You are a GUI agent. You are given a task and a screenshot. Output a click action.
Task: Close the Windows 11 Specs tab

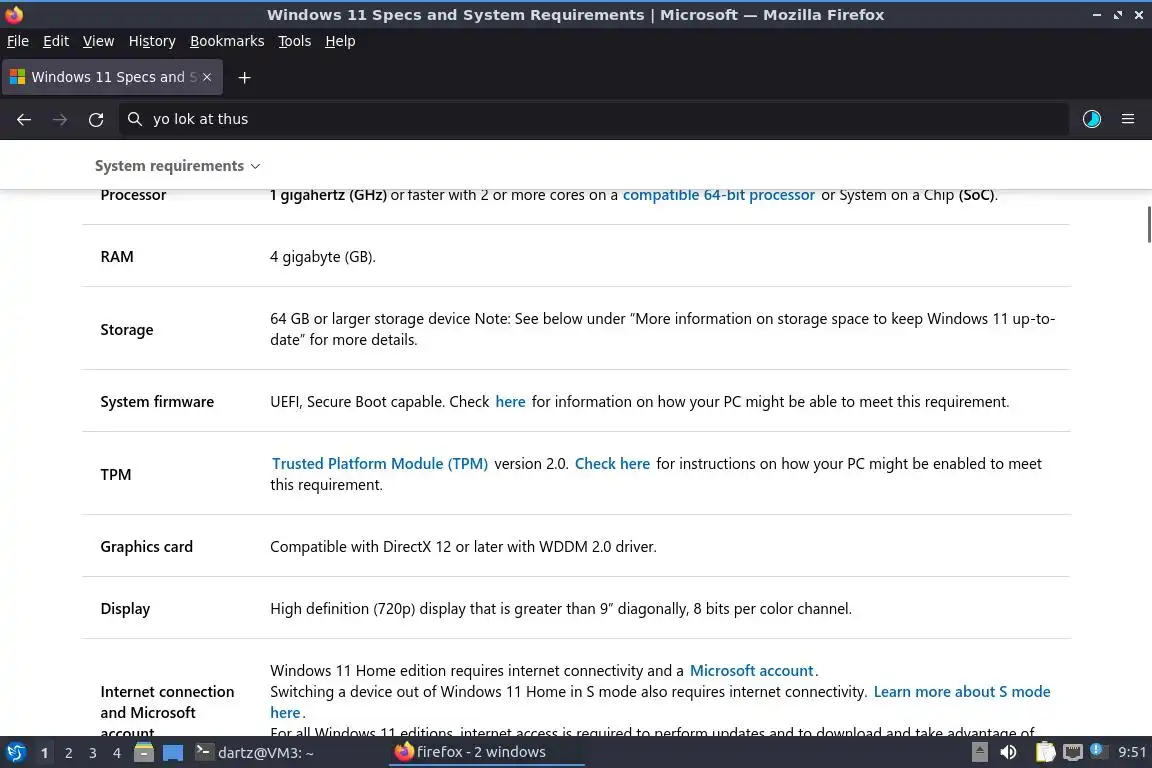(x=207, y=76)
